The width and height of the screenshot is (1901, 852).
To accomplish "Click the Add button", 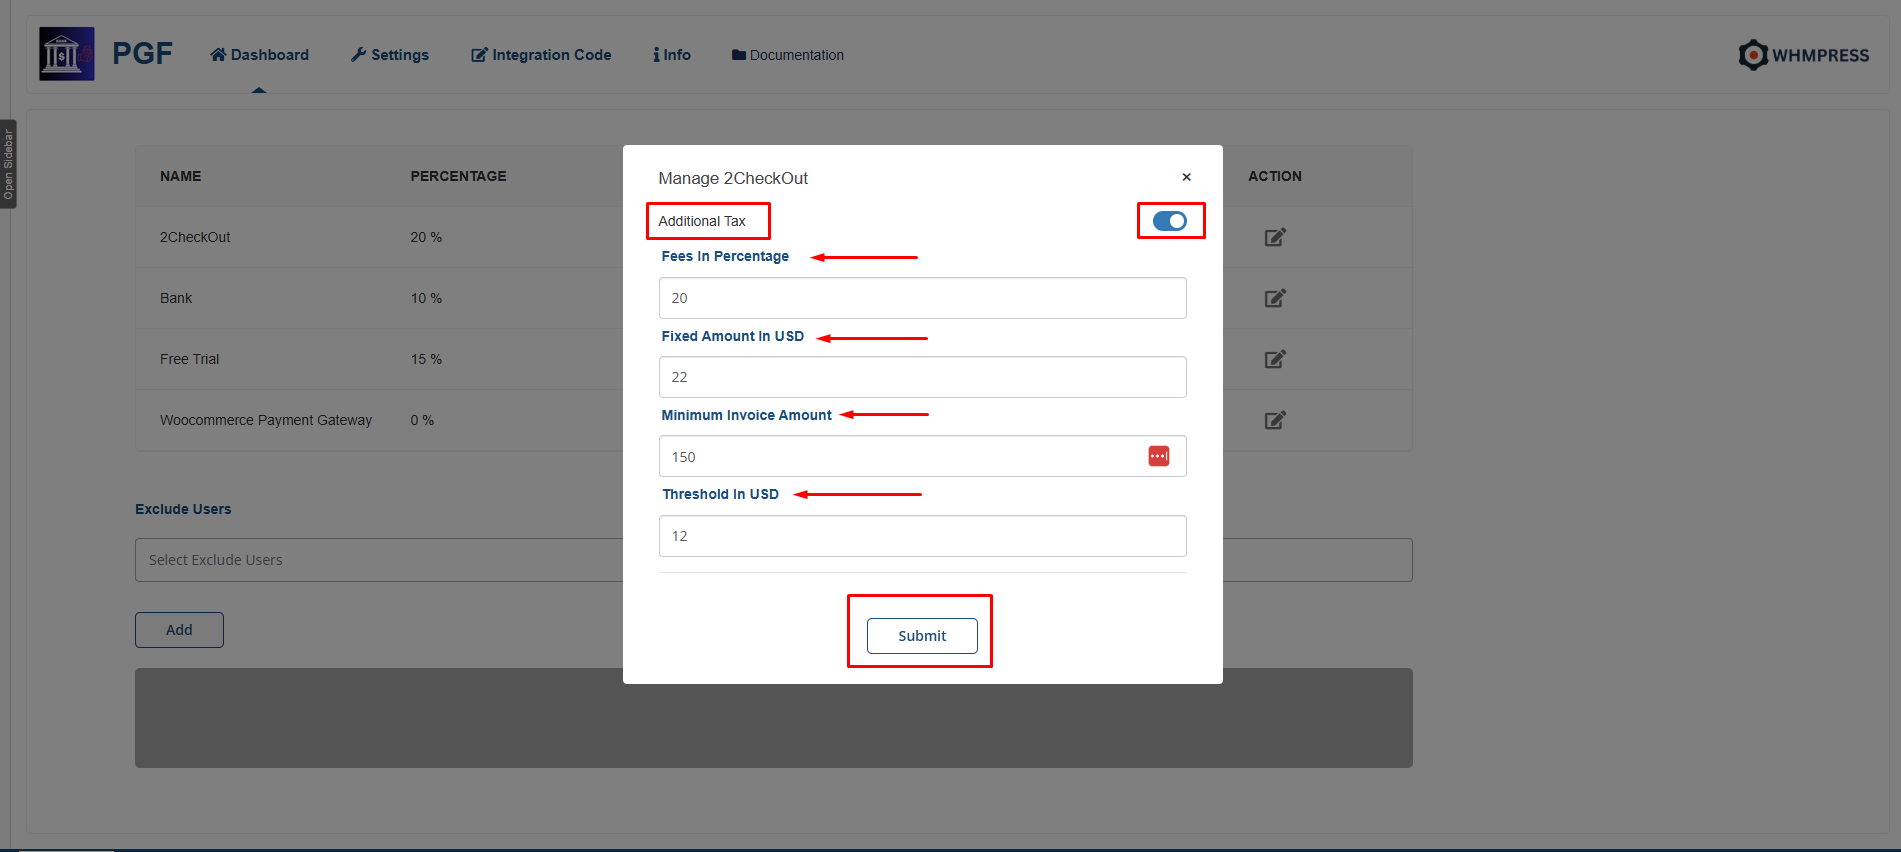I will pos(179,630).
